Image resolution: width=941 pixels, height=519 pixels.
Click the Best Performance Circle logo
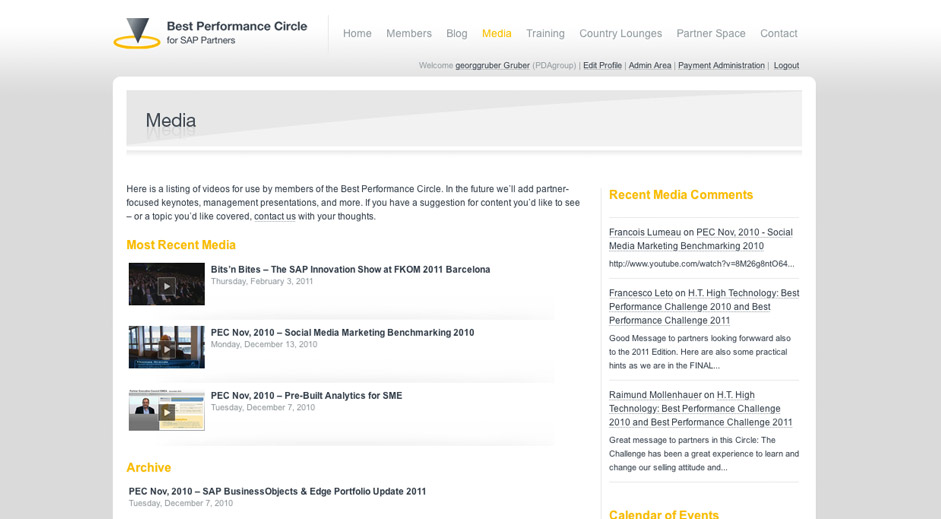pyautogui.click(x=210, y=33)
